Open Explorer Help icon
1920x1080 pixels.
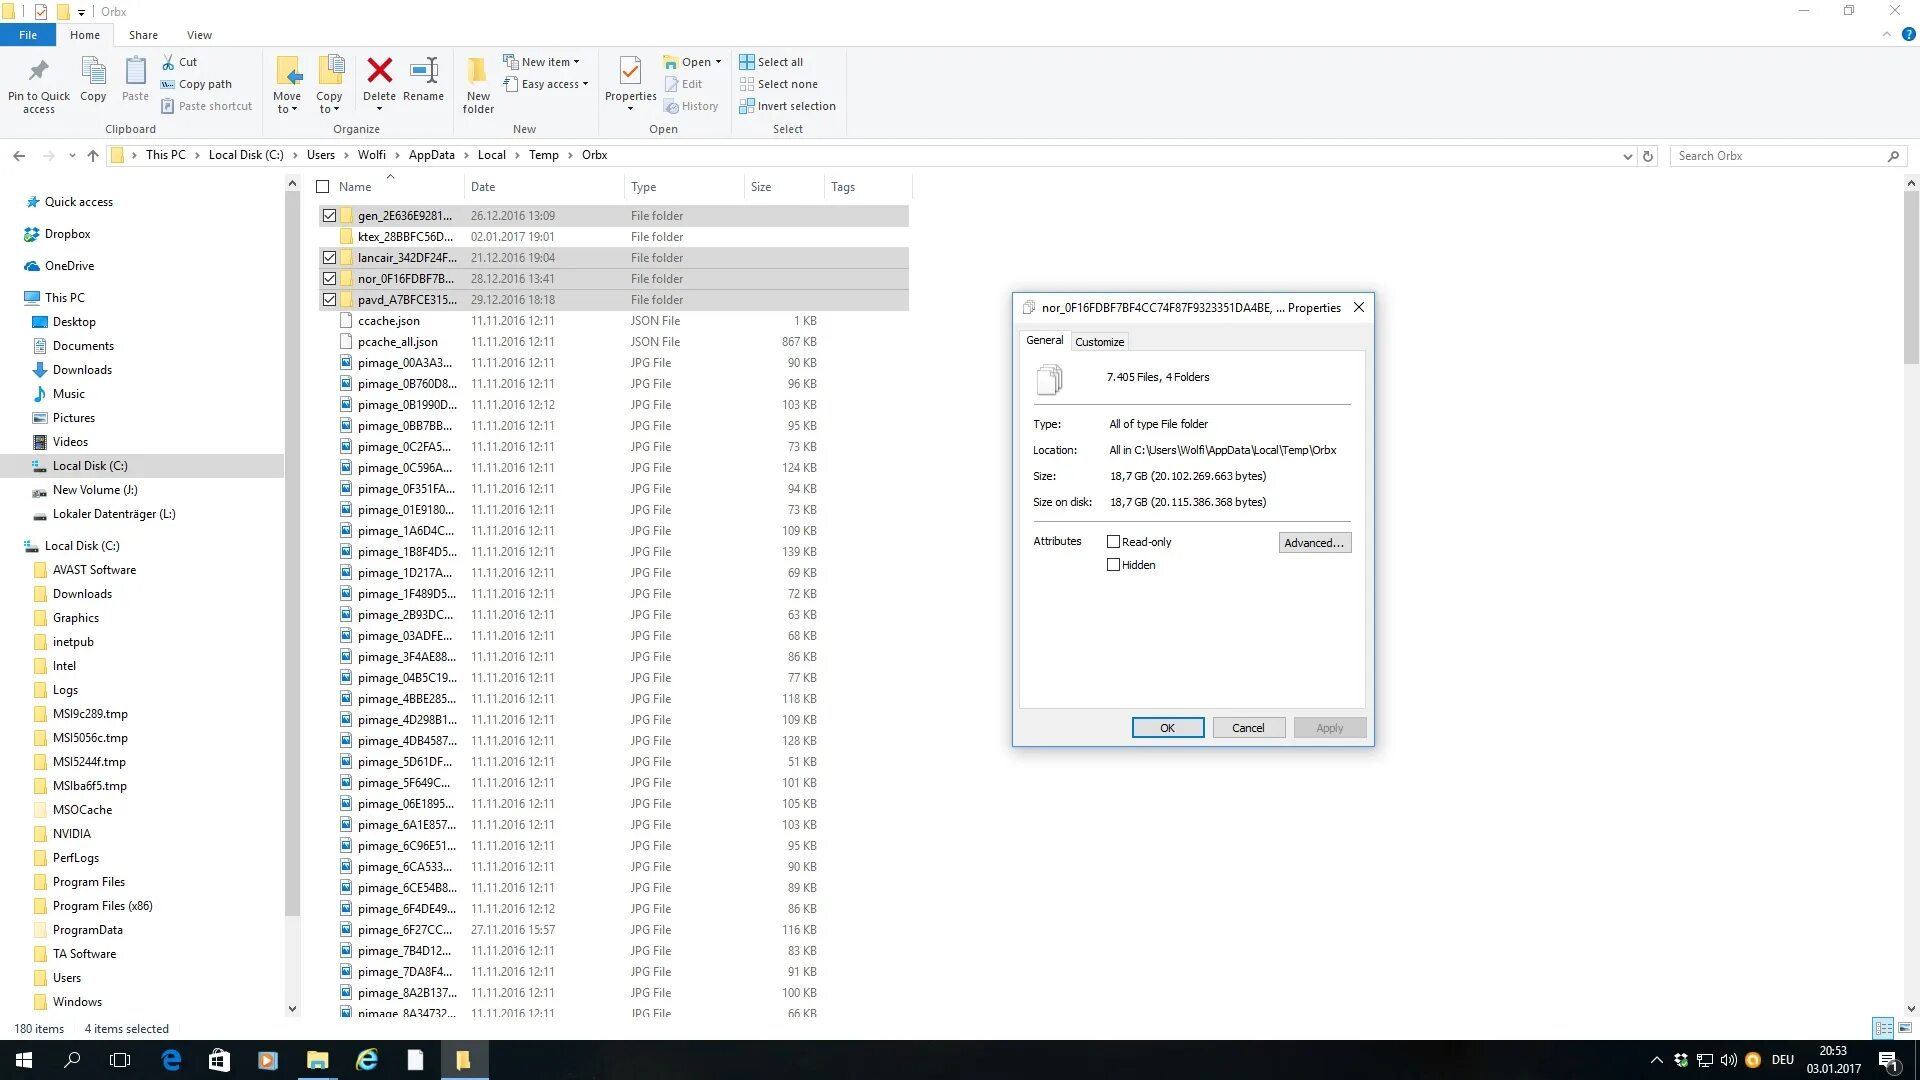click(x=1908, y=34)
